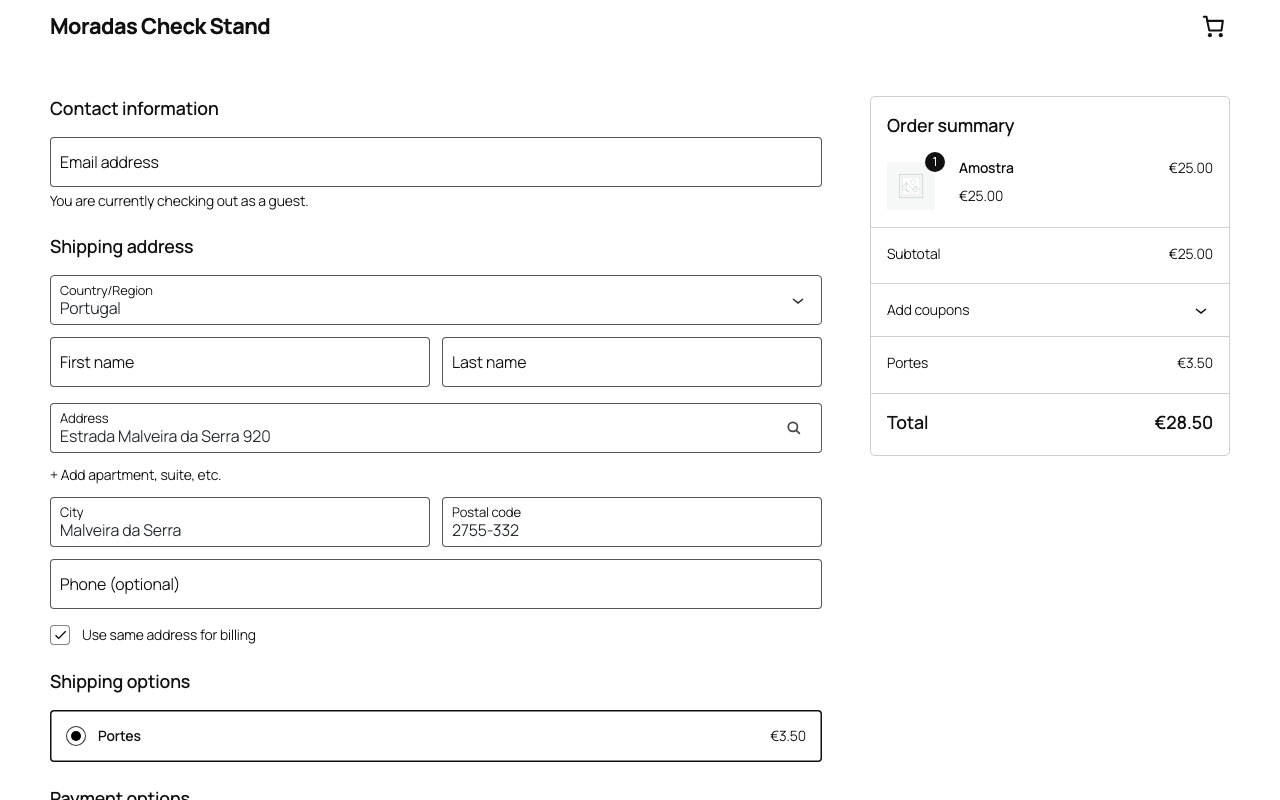Click the quantity badge on Amostra
The height and width of the screenshot is (800, 1280).
(x=935, y=162)
